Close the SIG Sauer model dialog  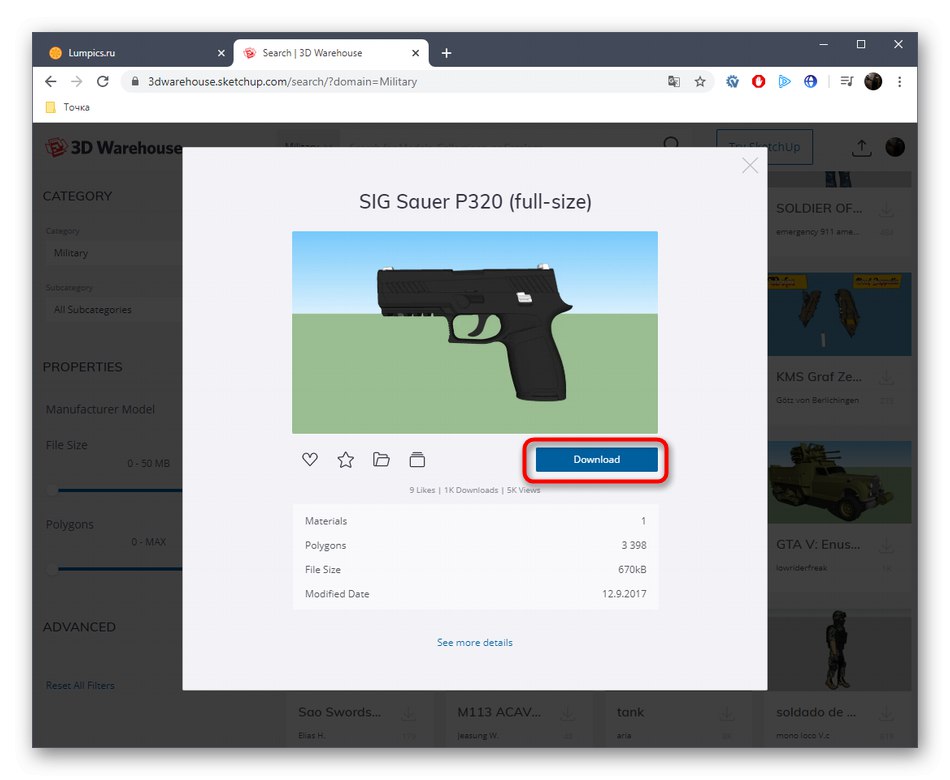click(x=749, y=165)
